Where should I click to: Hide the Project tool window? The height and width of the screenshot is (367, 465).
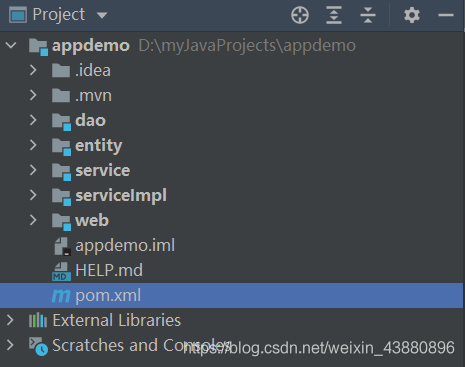pyautogui.click(x=446, y=15)
